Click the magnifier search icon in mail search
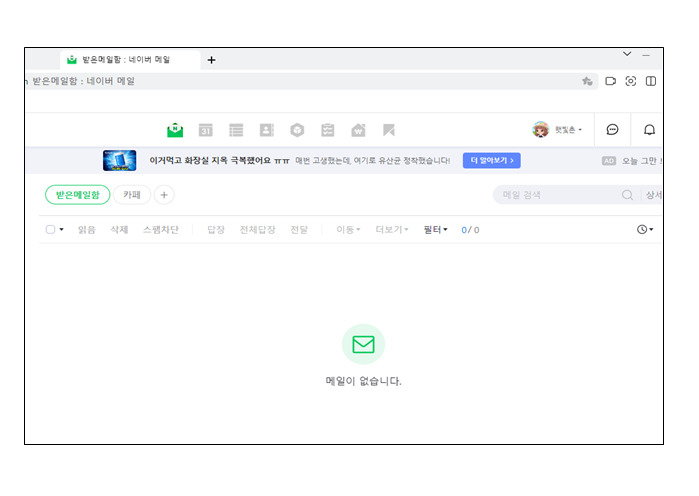Viewport: 699px width, 496px height. click(x=628, y=195)
